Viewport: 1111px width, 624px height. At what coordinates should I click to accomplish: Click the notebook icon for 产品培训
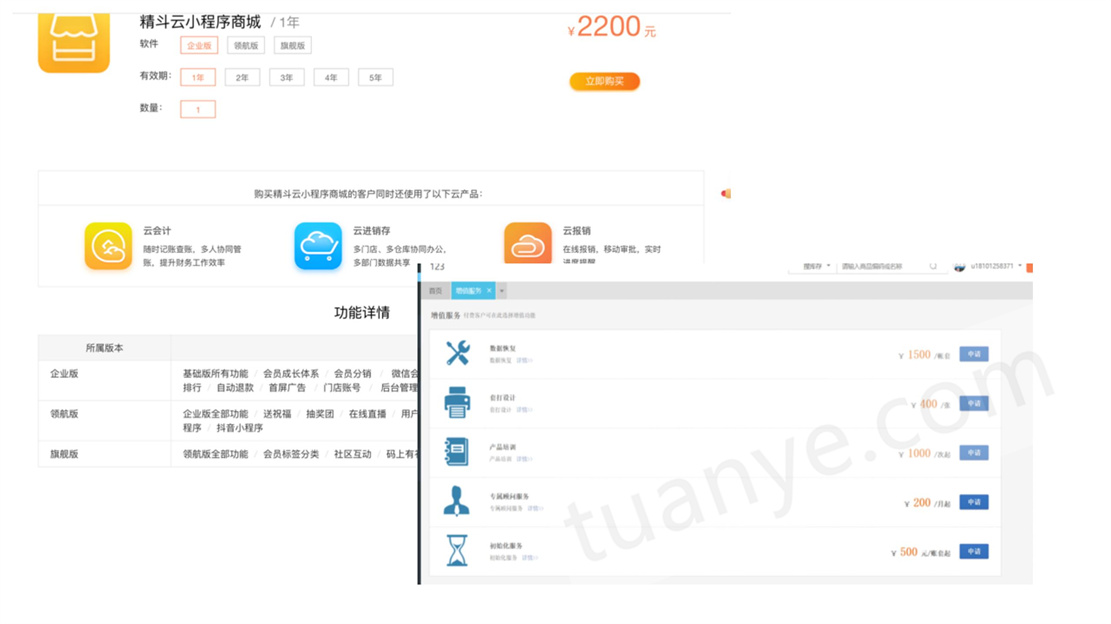click(x=457, y=452)
